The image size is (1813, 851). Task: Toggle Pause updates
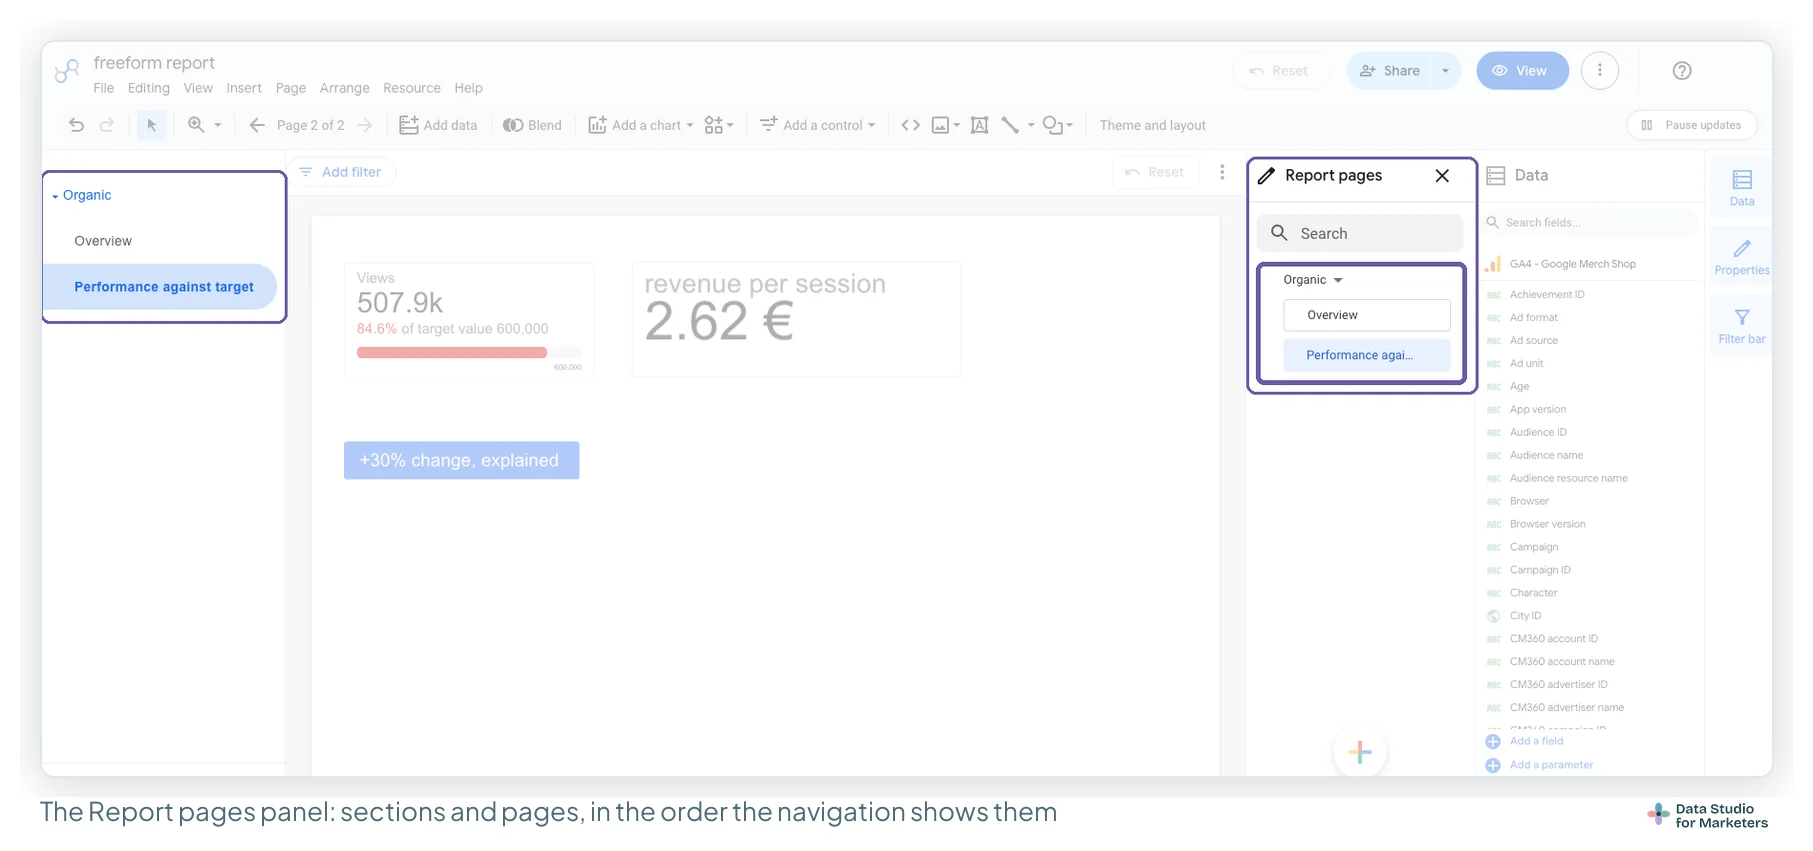coord(1692,125)
